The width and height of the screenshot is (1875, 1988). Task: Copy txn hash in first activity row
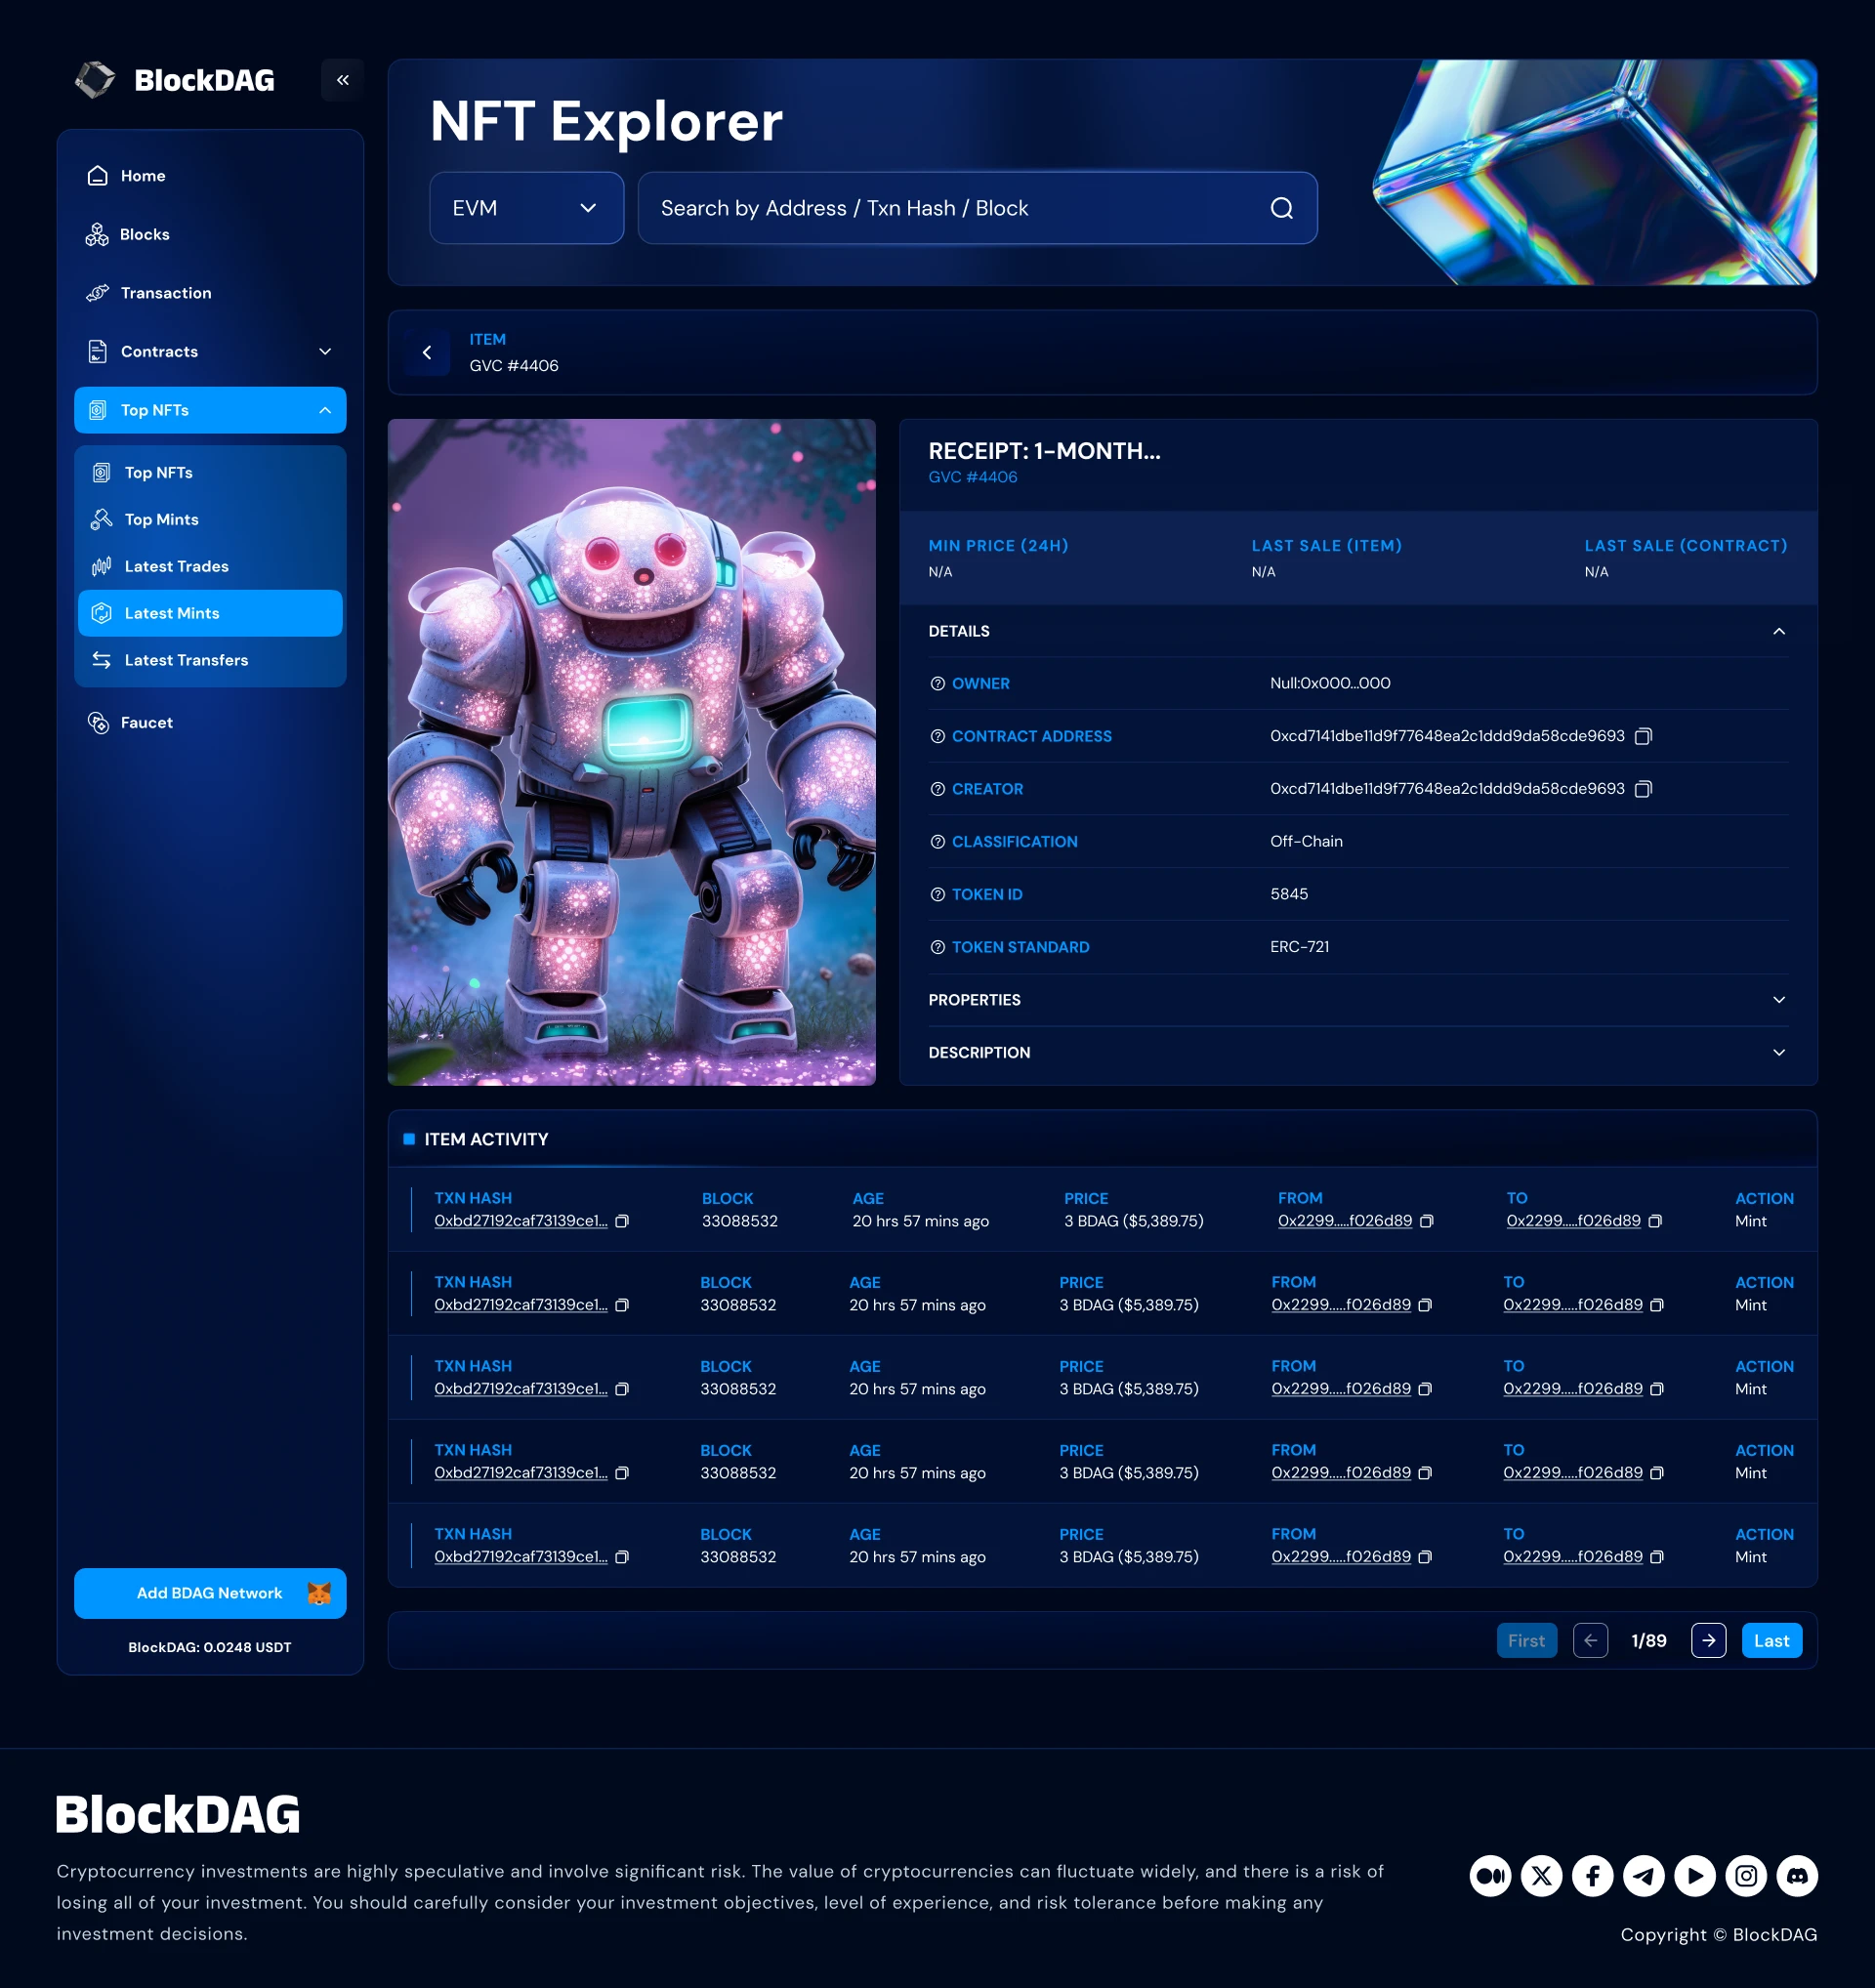(622, 1221)
